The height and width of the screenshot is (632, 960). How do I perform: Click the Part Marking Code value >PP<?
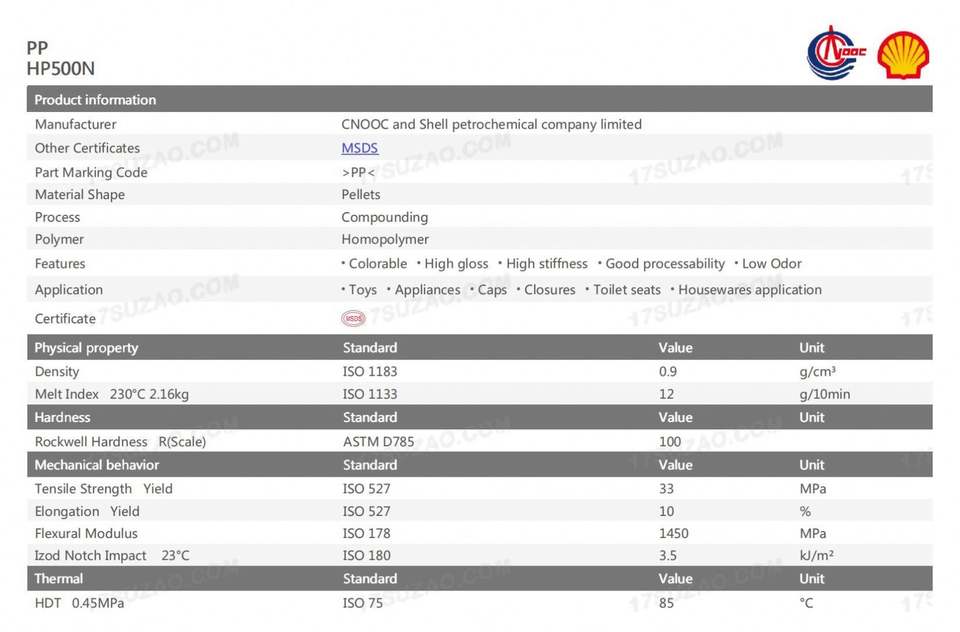(x=358, y=173)
